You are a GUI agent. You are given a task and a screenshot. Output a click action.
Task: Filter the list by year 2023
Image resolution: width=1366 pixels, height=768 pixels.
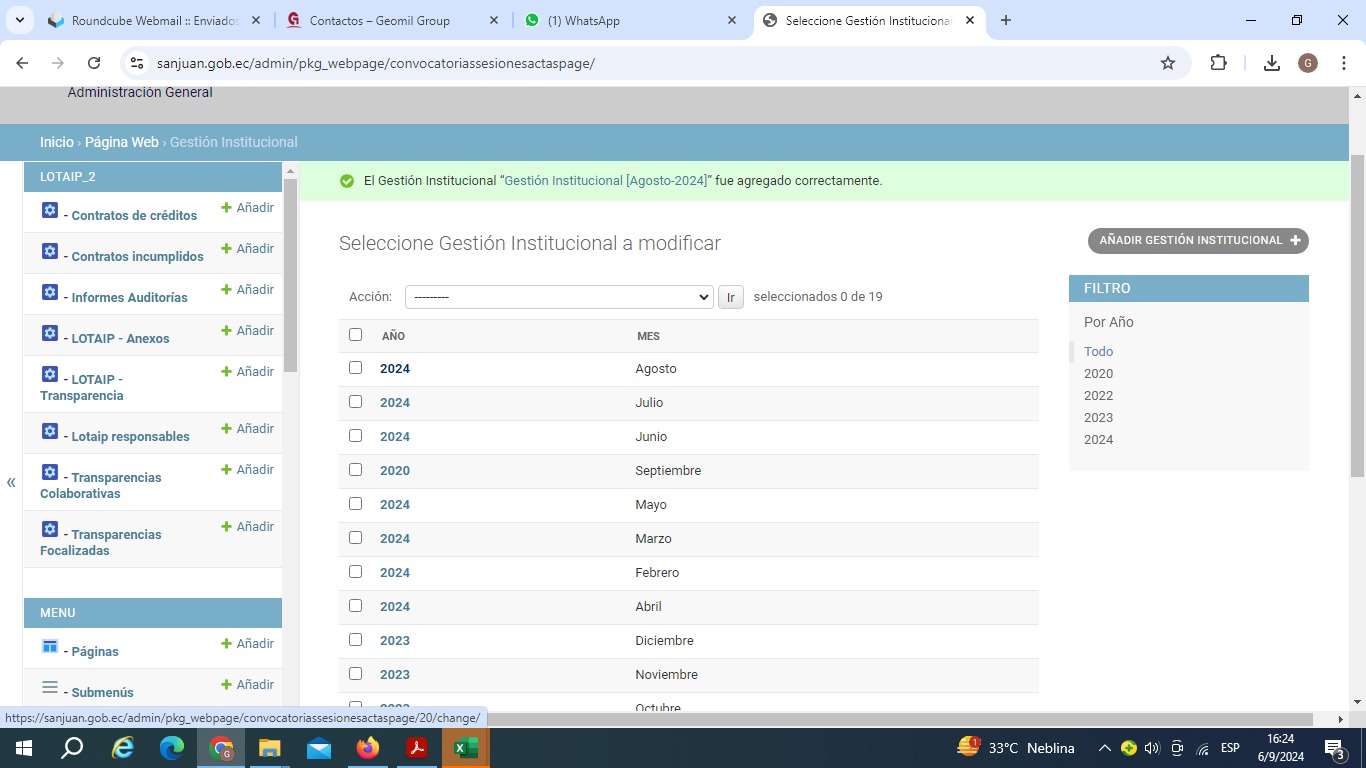[x=1098, y=418]
